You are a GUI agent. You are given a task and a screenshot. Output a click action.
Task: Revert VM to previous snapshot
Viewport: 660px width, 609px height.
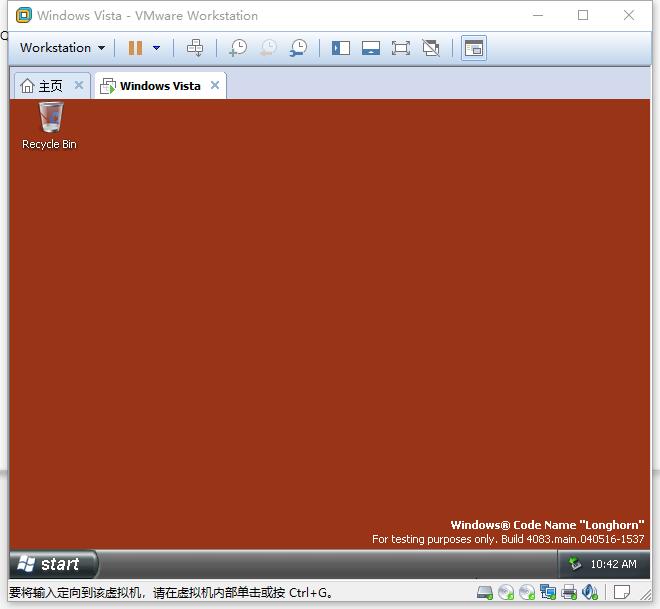pyautogui.click(x=268, y=48)
